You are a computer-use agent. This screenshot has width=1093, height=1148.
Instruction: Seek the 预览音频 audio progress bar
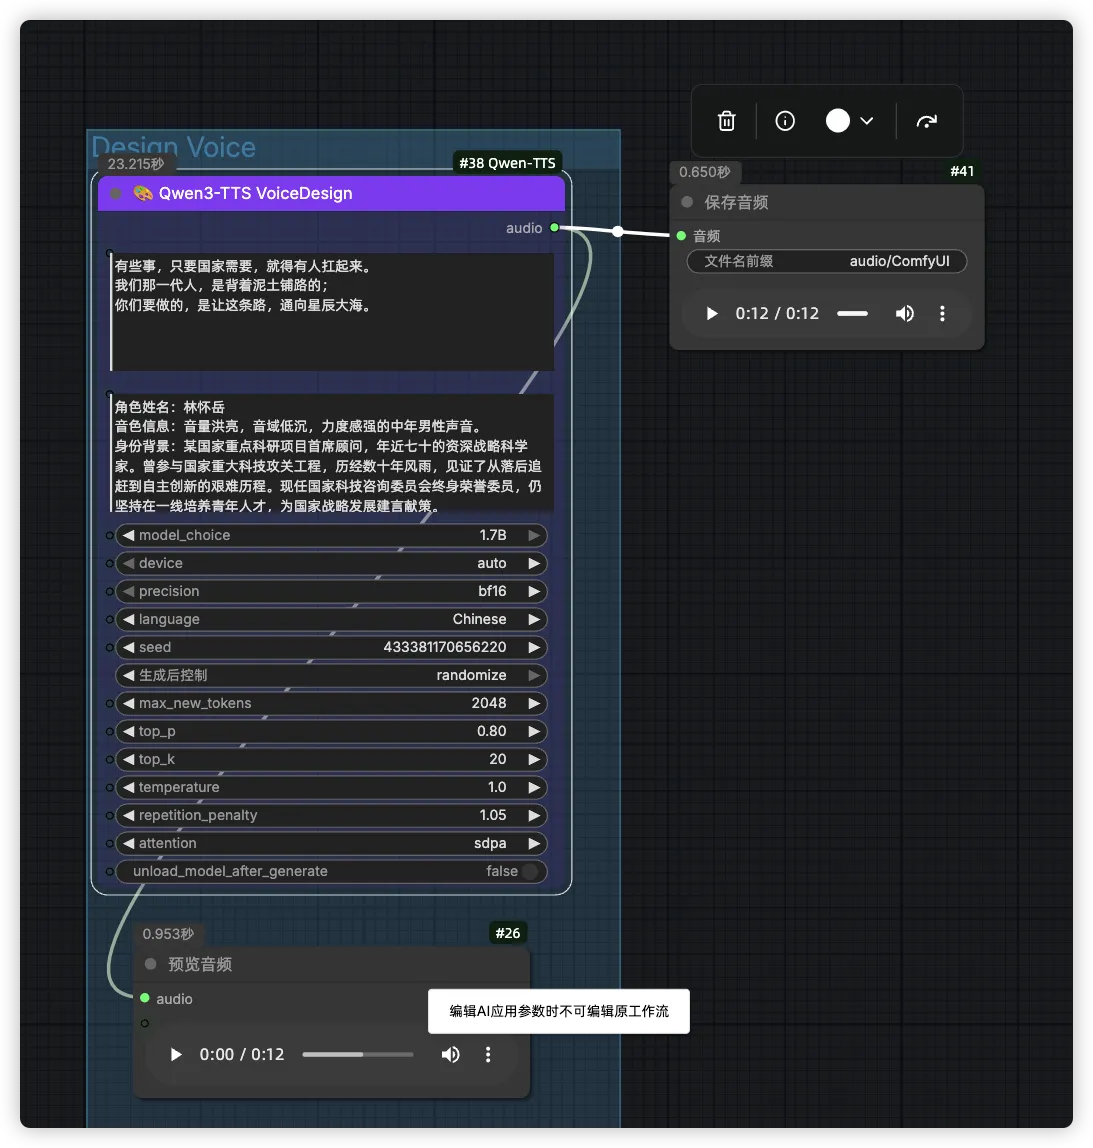point(358,1054)
